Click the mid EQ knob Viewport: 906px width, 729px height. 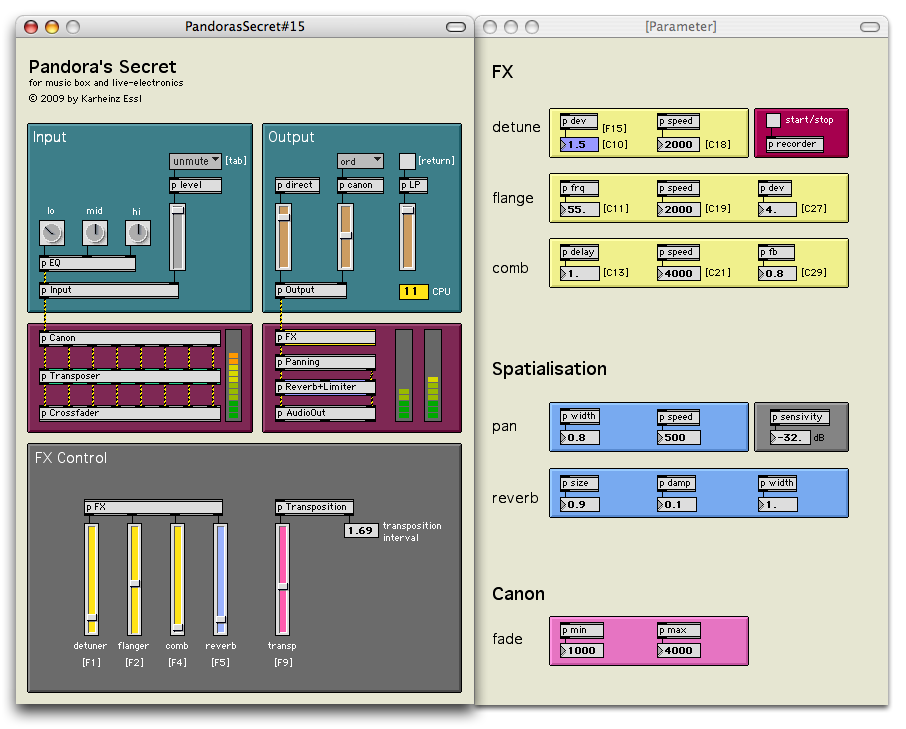94,233
